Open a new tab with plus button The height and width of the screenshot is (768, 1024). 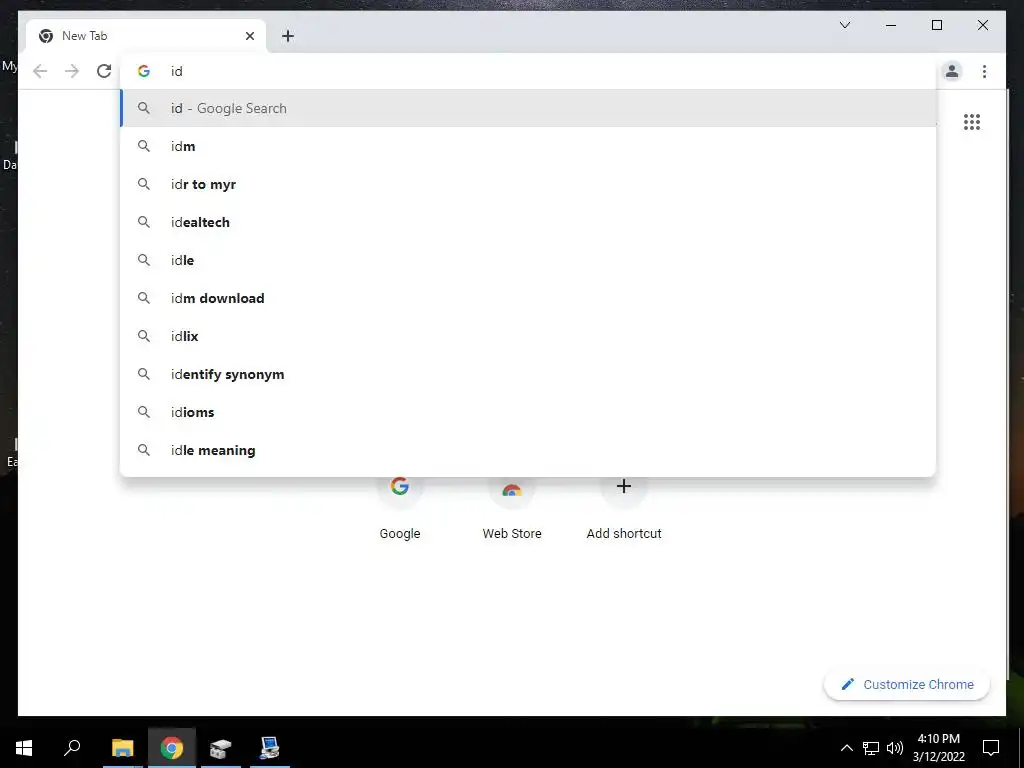[288, 36]
